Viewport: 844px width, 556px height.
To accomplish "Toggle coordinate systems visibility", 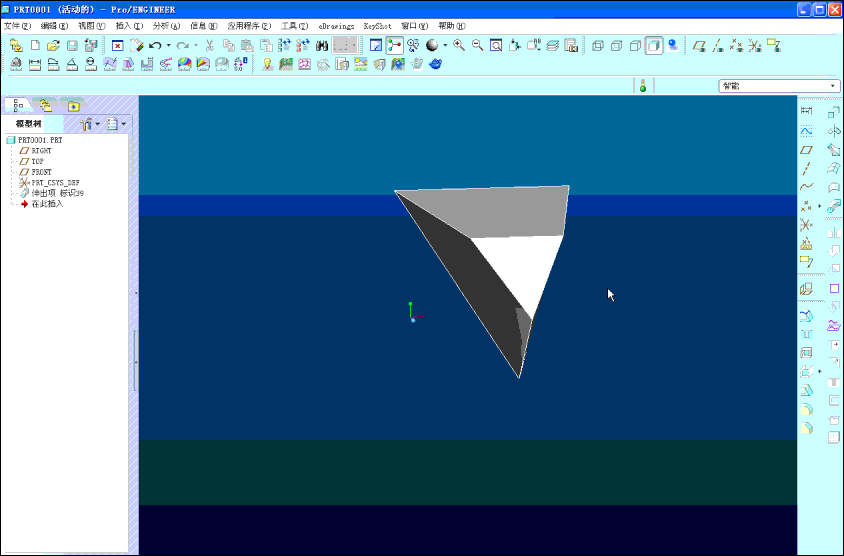I will 755,46.
